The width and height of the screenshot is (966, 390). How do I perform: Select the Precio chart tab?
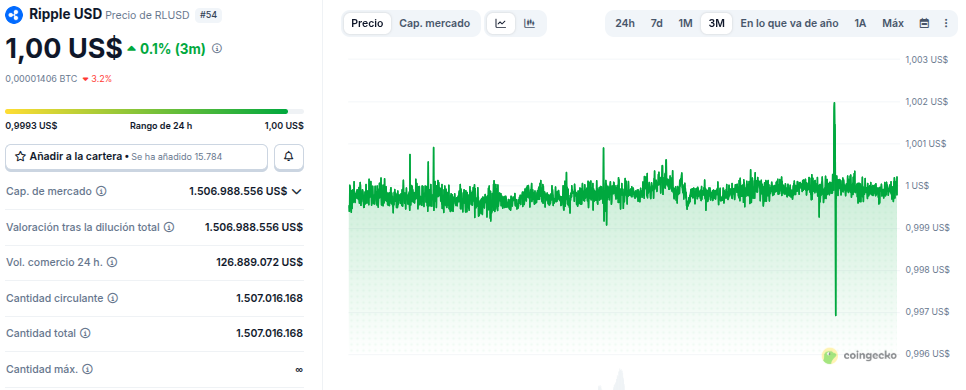point(367,23)
